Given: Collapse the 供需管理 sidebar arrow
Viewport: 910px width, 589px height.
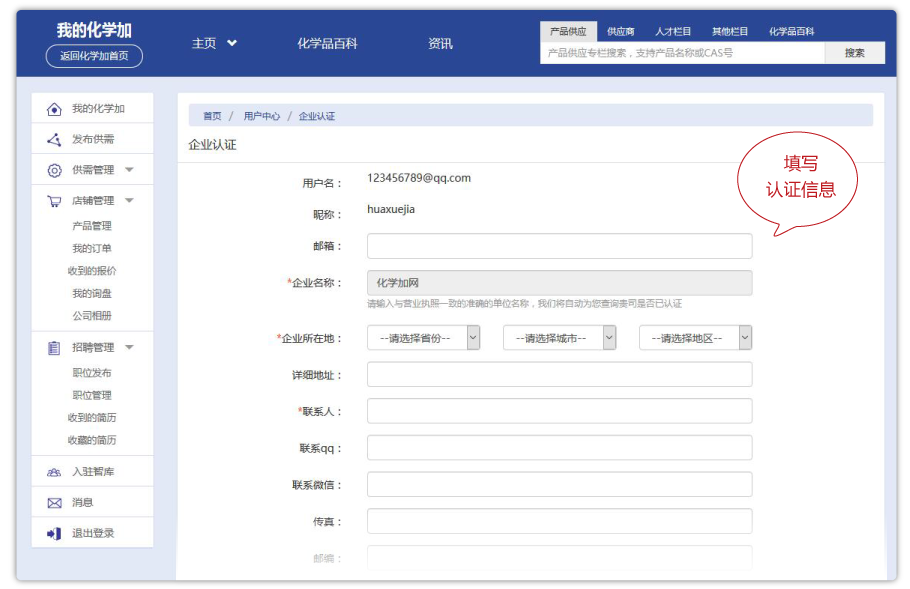Looking at the screenshot, I should click(129, 170).
